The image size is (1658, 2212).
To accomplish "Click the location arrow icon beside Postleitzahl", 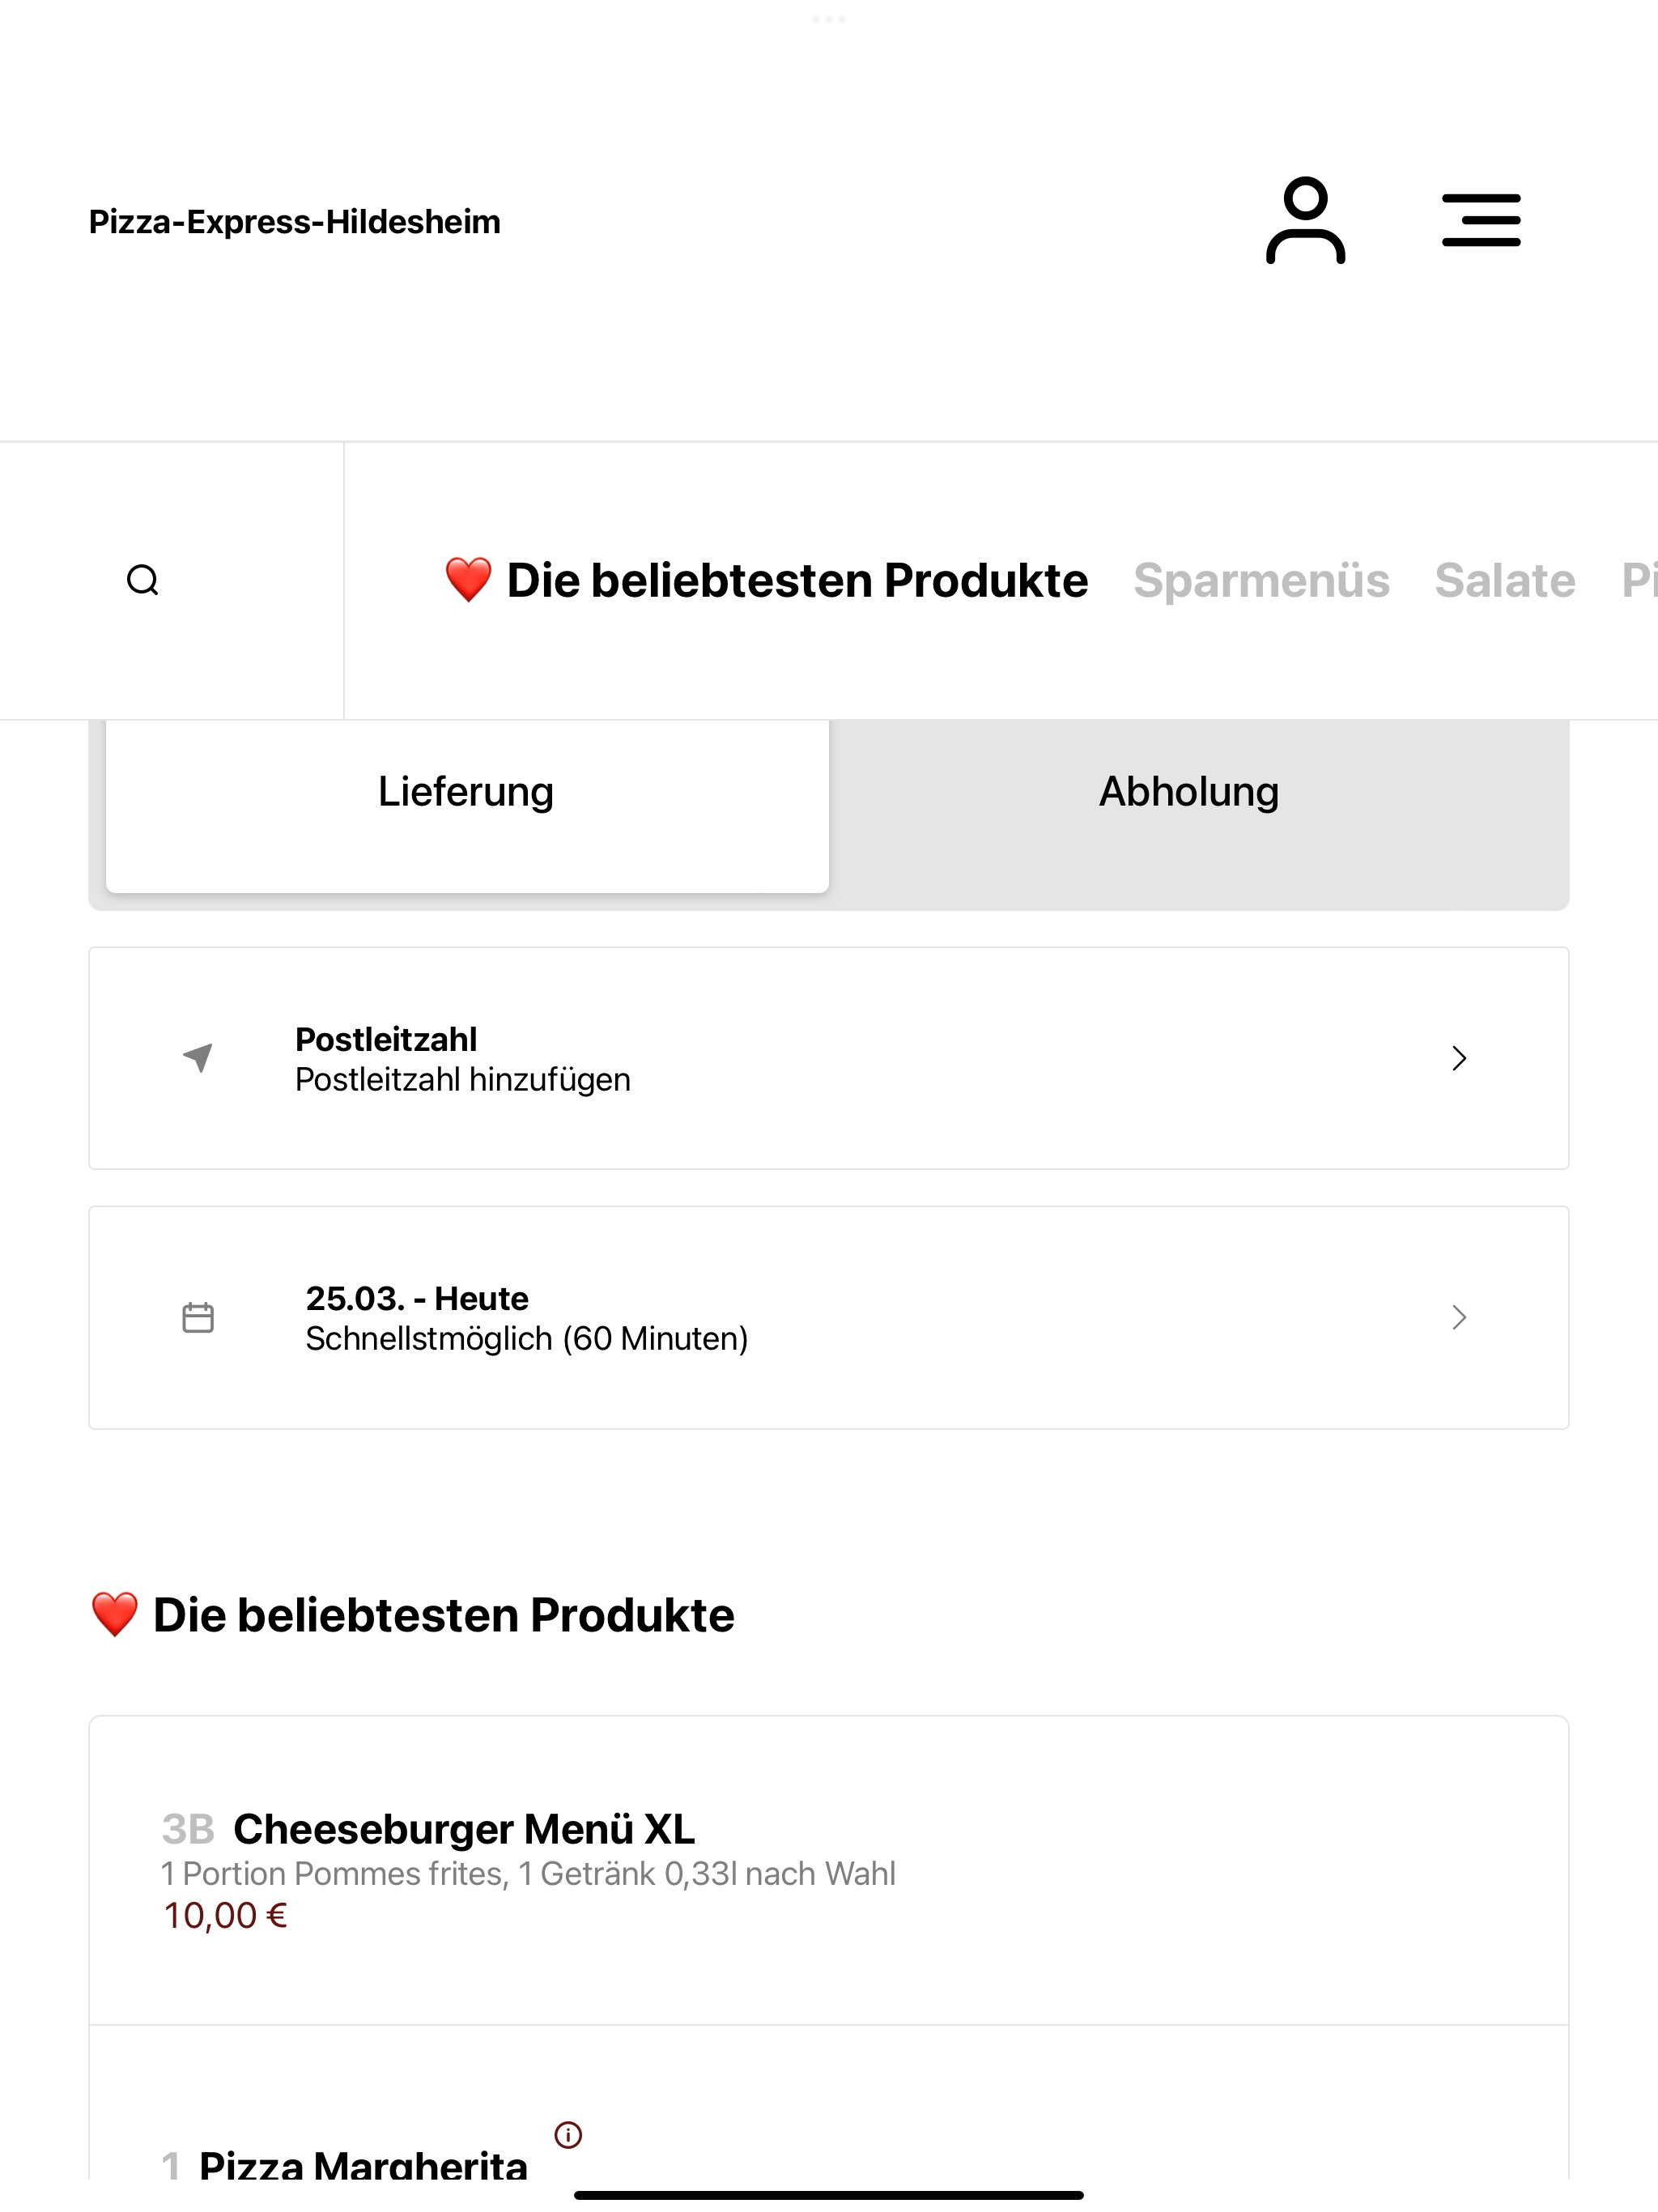I will click(198, 1057).
